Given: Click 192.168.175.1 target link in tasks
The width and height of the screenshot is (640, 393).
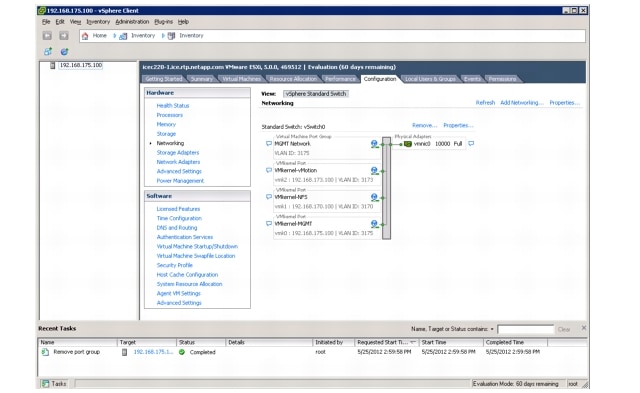Looking at the screenshot, I should coord(153,352).
